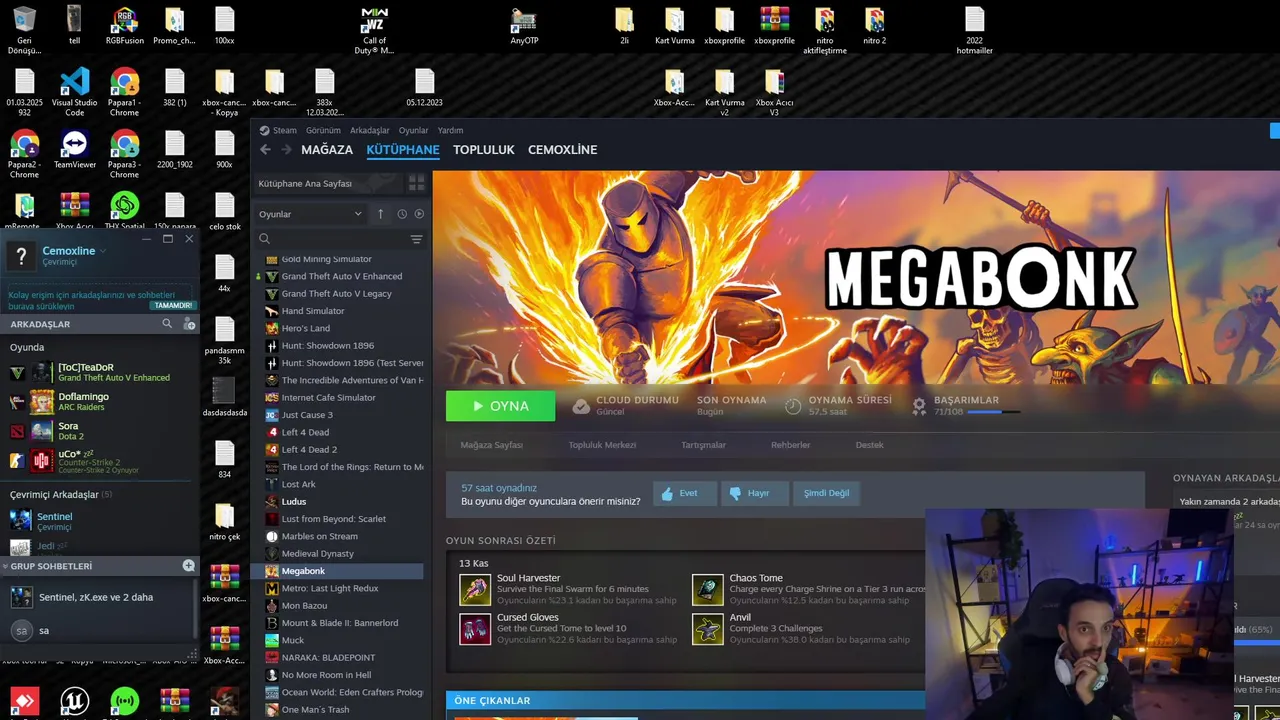The width and height of the screenshot is (1280, 720).
Task: Open the Steam menu
Action: pyautogui.click(x=284, y=130)
